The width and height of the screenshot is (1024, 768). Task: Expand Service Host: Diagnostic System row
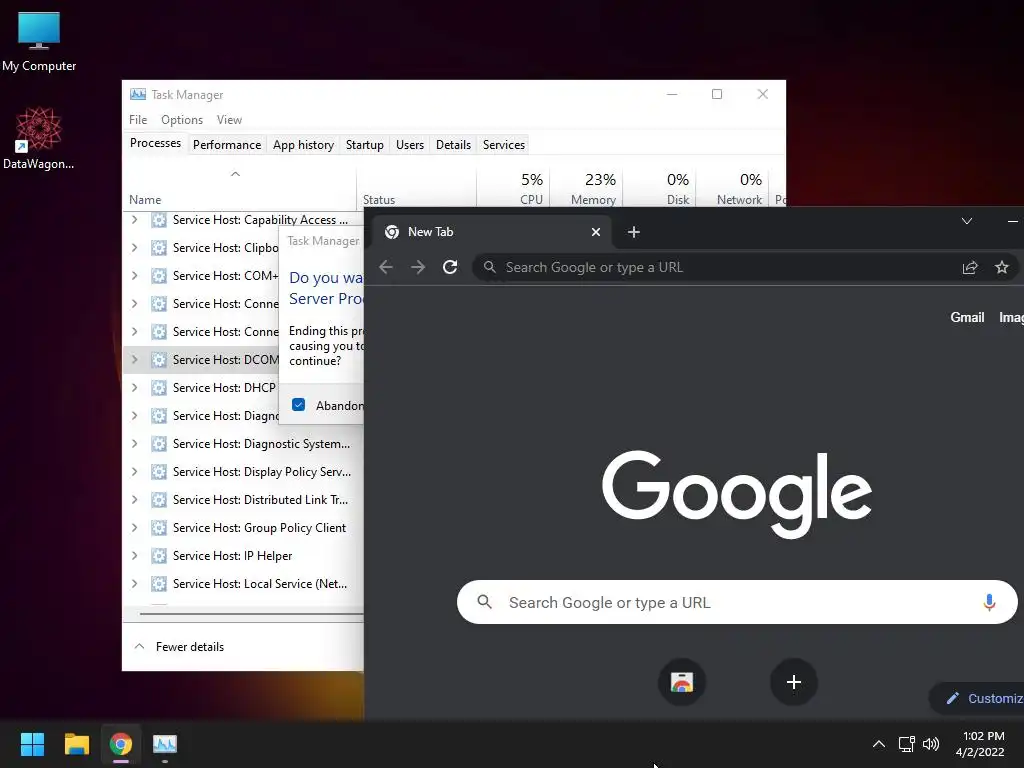(x=135, y=444)
